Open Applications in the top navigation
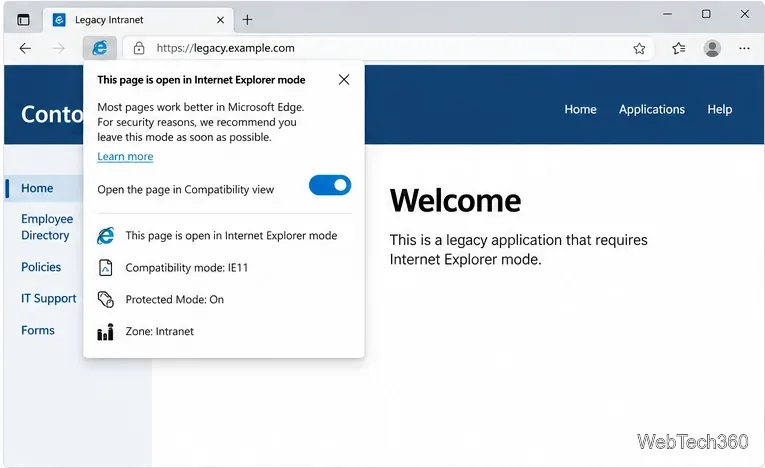 [x=652, y=109]
